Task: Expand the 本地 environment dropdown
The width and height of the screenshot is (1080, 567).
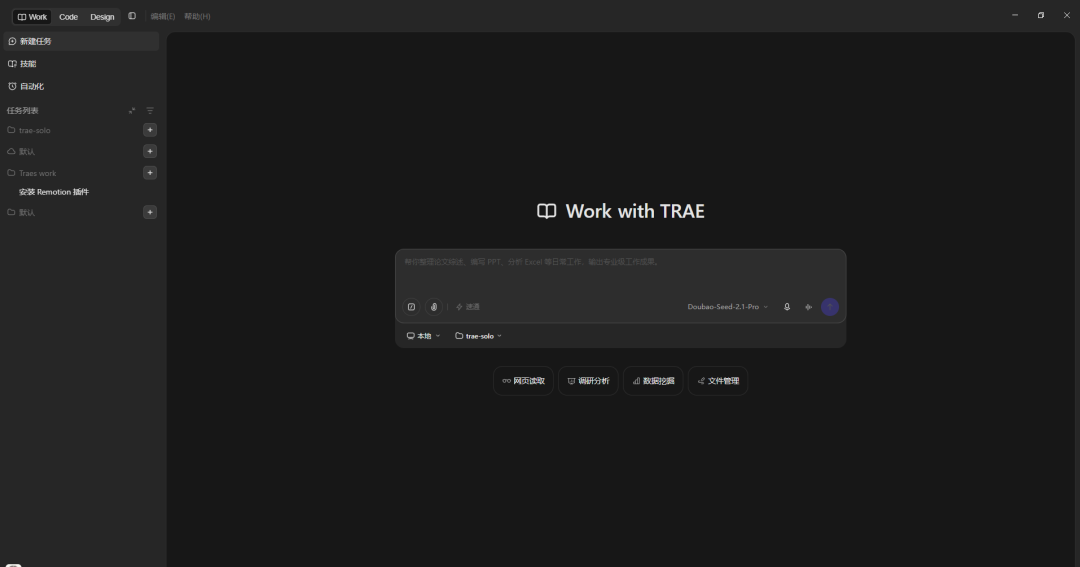Action: pyautogui.click(x=423, y=336)
